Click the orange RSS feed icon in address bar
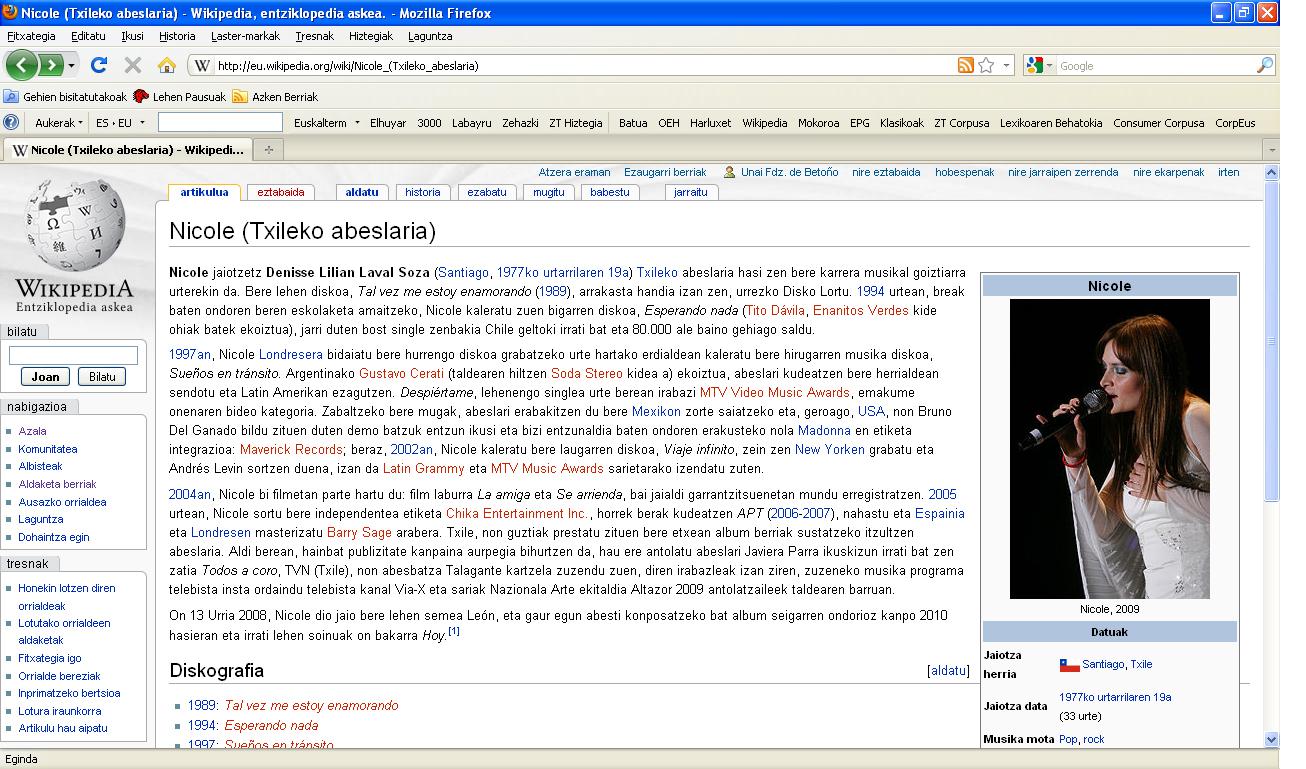Screen dimensions: 1306x769 tap(965, 66)
